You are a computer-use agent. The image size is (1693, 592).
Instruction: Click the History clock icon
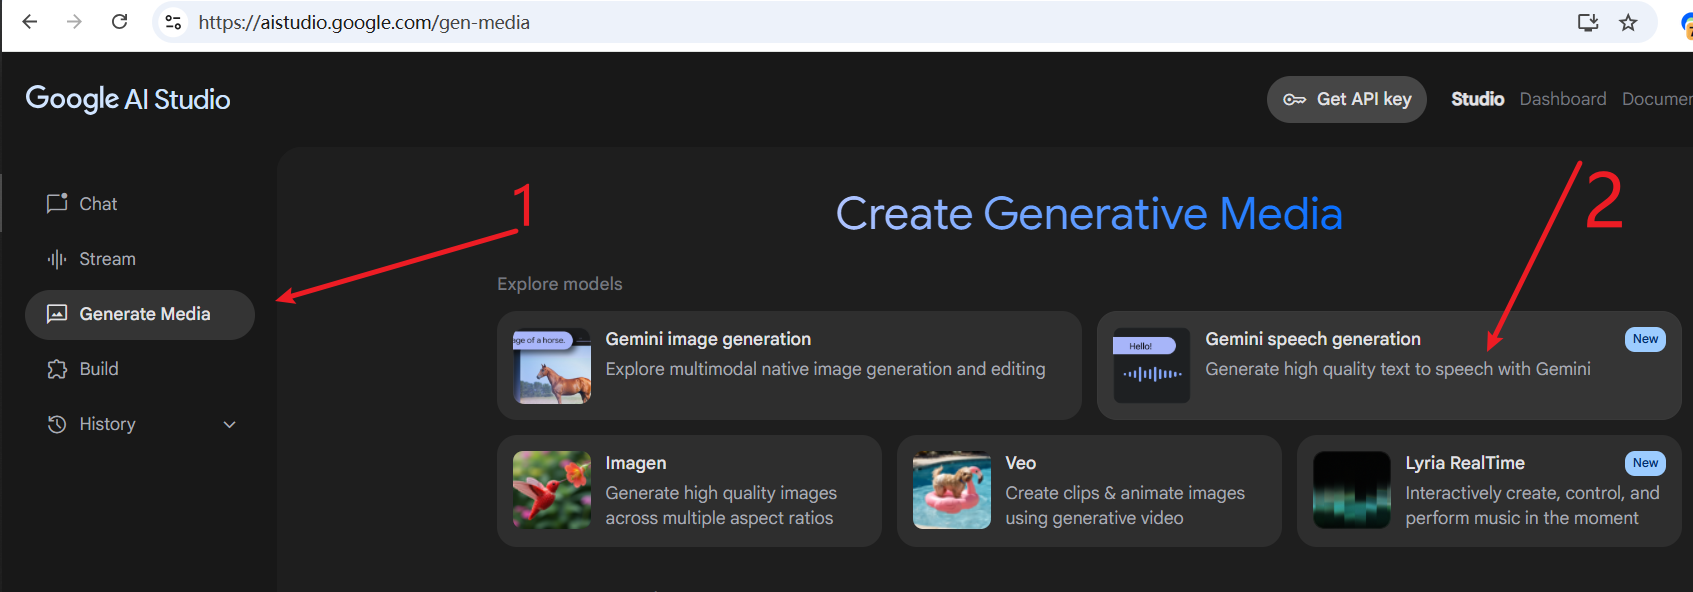tap(57, 424)
